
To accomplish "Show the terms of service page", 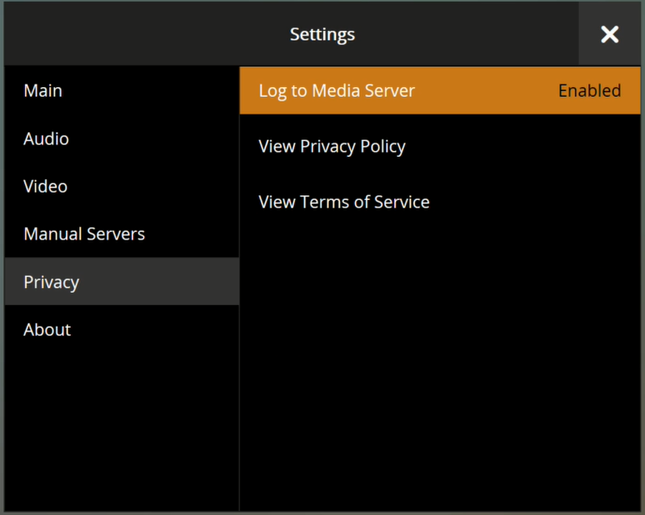I will pyautogui.click(x=344, y=202).
